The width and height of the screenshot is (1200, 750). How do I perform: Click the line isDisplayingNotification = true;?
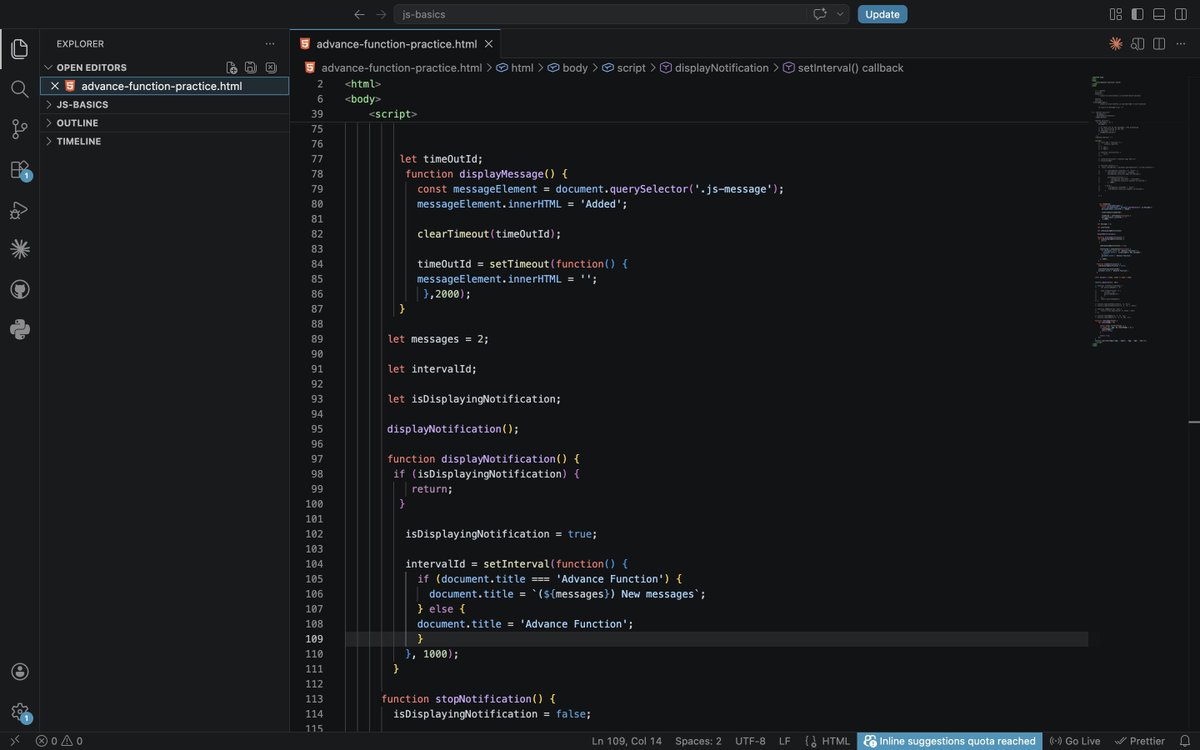tap(501, 534)
